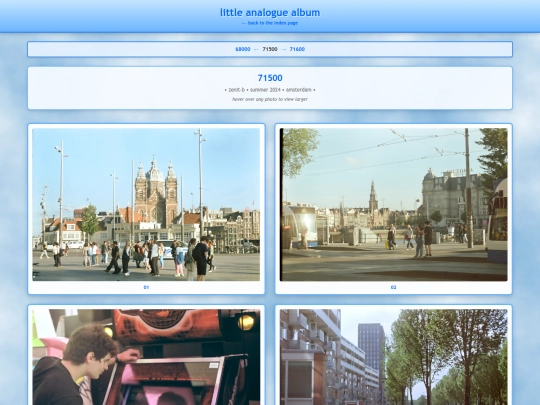Go back to the index page
This screenshot has width=540, height=405.
pyautogui.click(x=270, y=23)
